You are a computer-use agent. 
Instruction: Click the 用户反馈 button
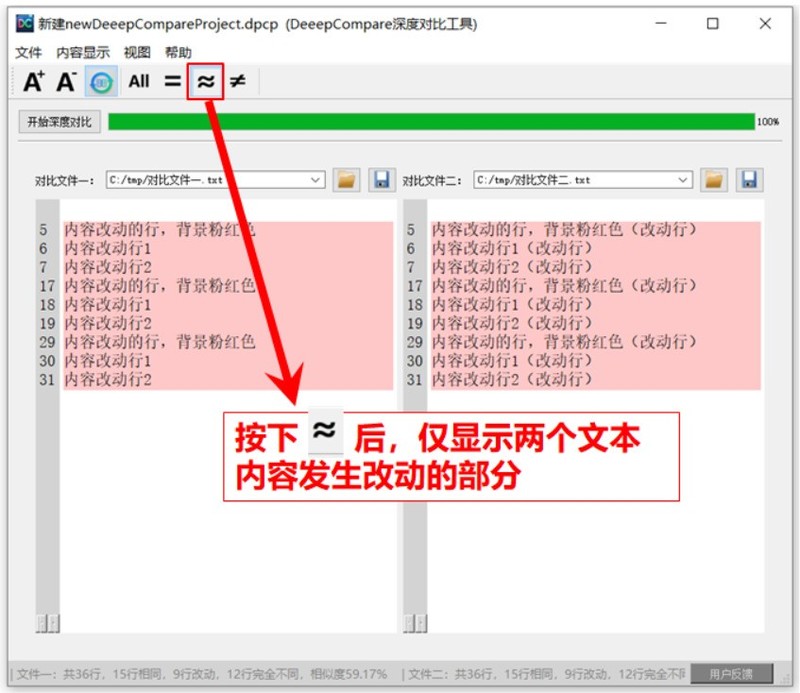click(731, 674)
